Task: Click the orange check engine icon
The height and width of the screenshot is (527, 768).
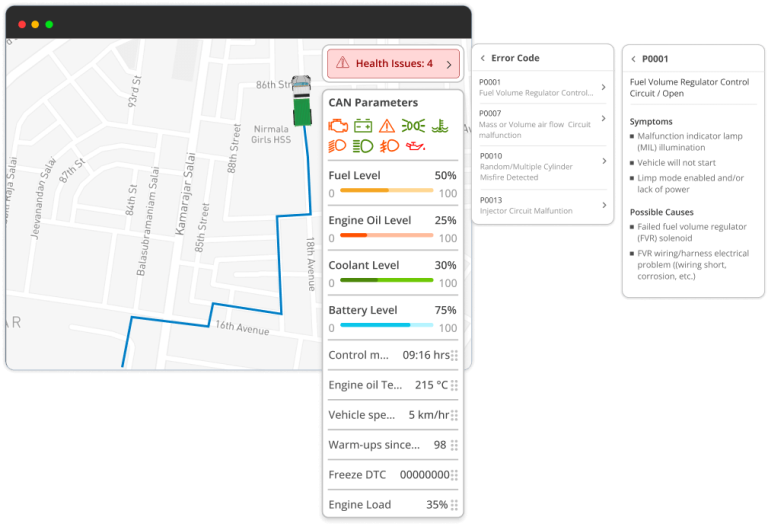Action: (x=337, y=126)
